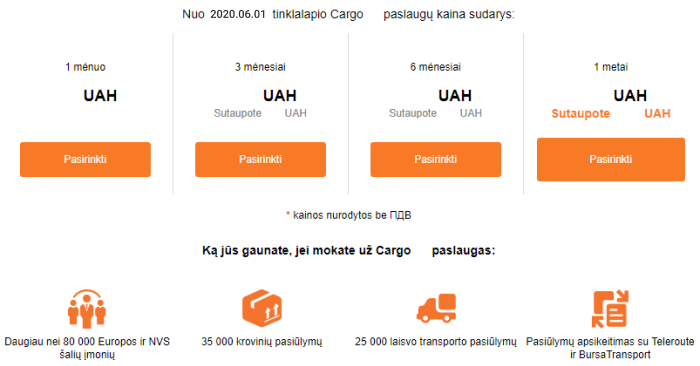Click the 80 000 Europos ir NVS įmonių caption

tap(87, 348)
